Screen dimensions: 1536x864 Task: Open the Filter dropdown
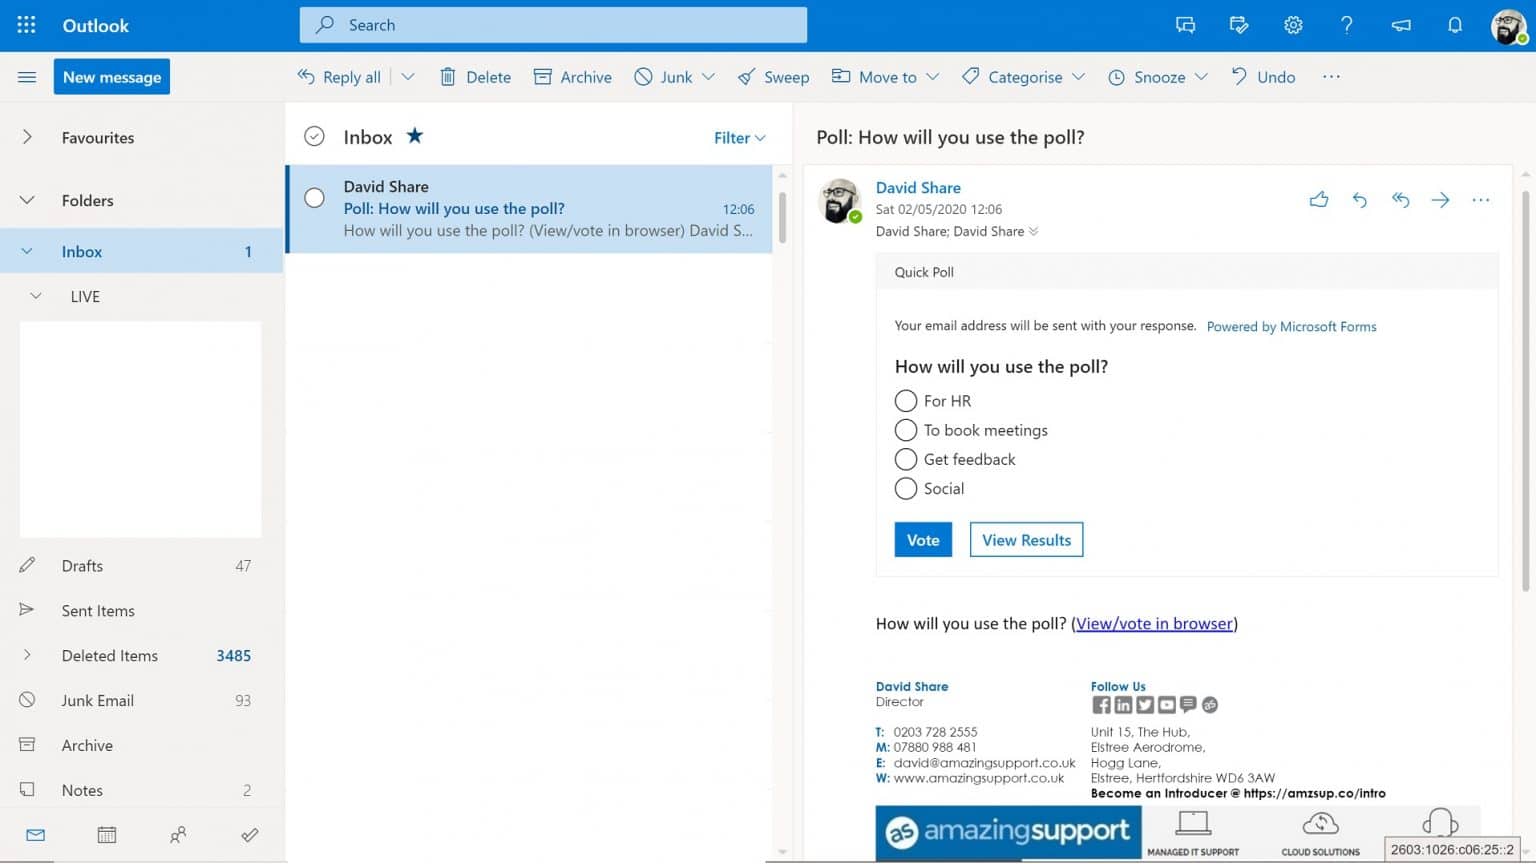pos(739,138)
